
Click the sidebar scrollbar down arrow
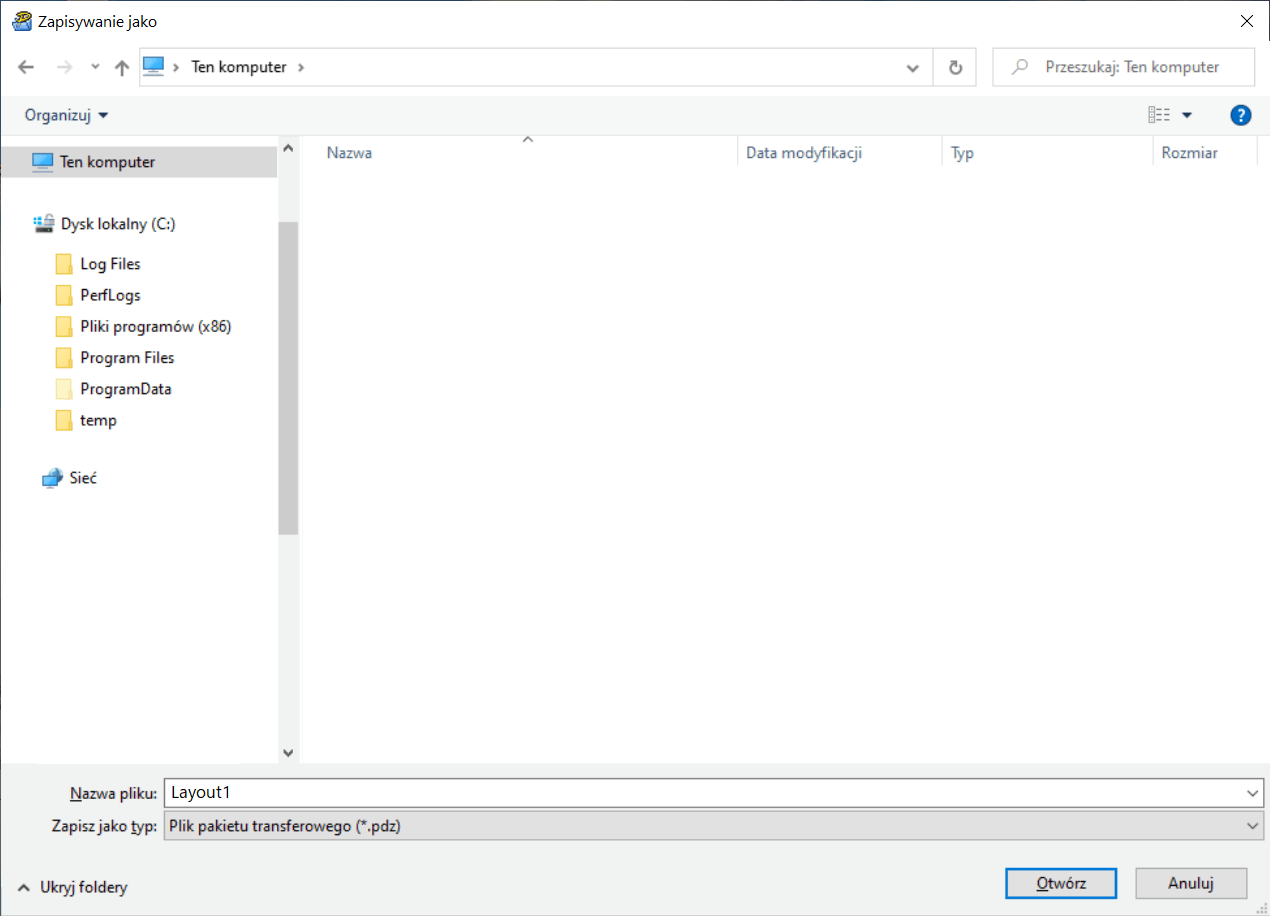288,753
